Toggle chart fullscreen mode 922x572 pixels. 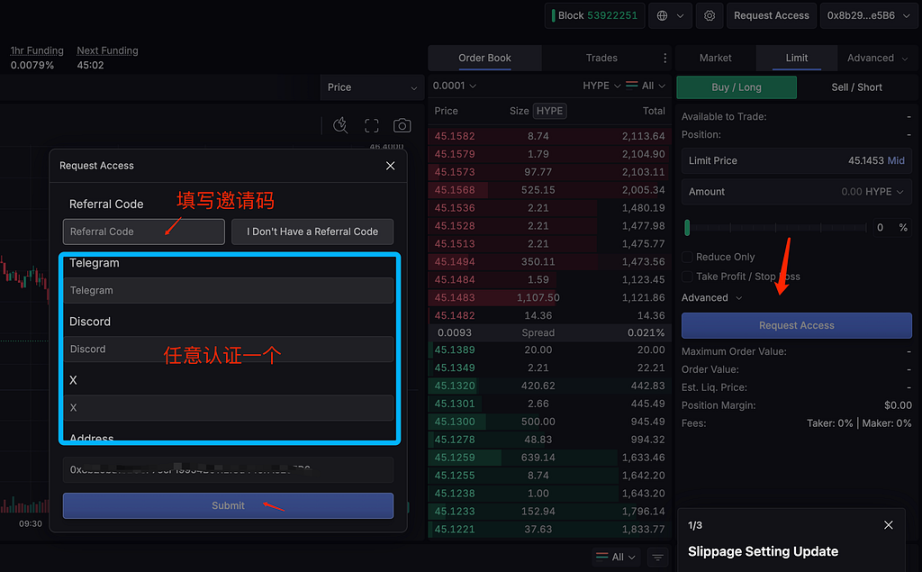(x=371, y=126)
